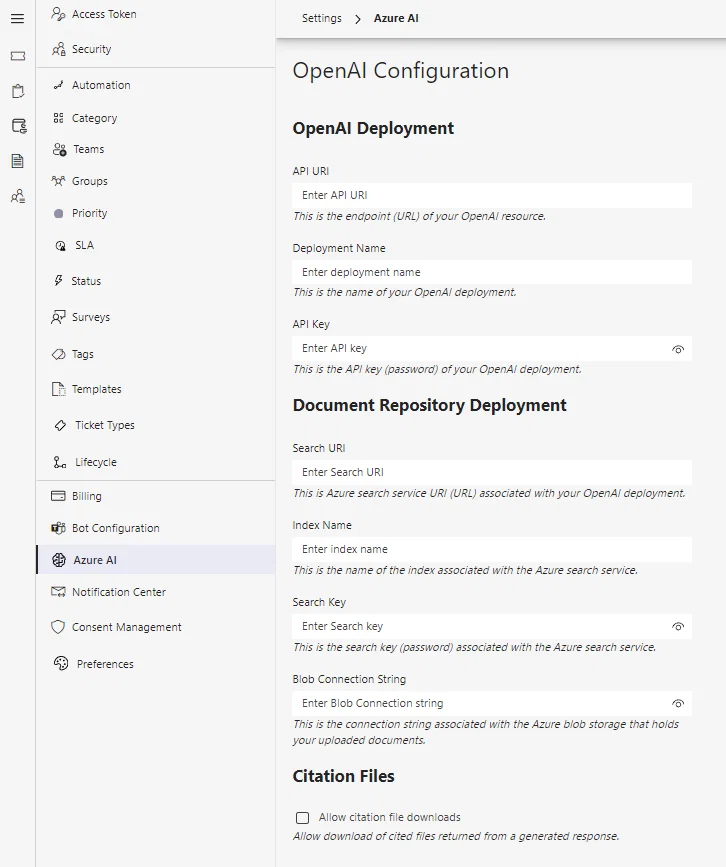Click the Preferences palette icon
Image resolution: width=726 pixels, height=867 pixels.
61,664
